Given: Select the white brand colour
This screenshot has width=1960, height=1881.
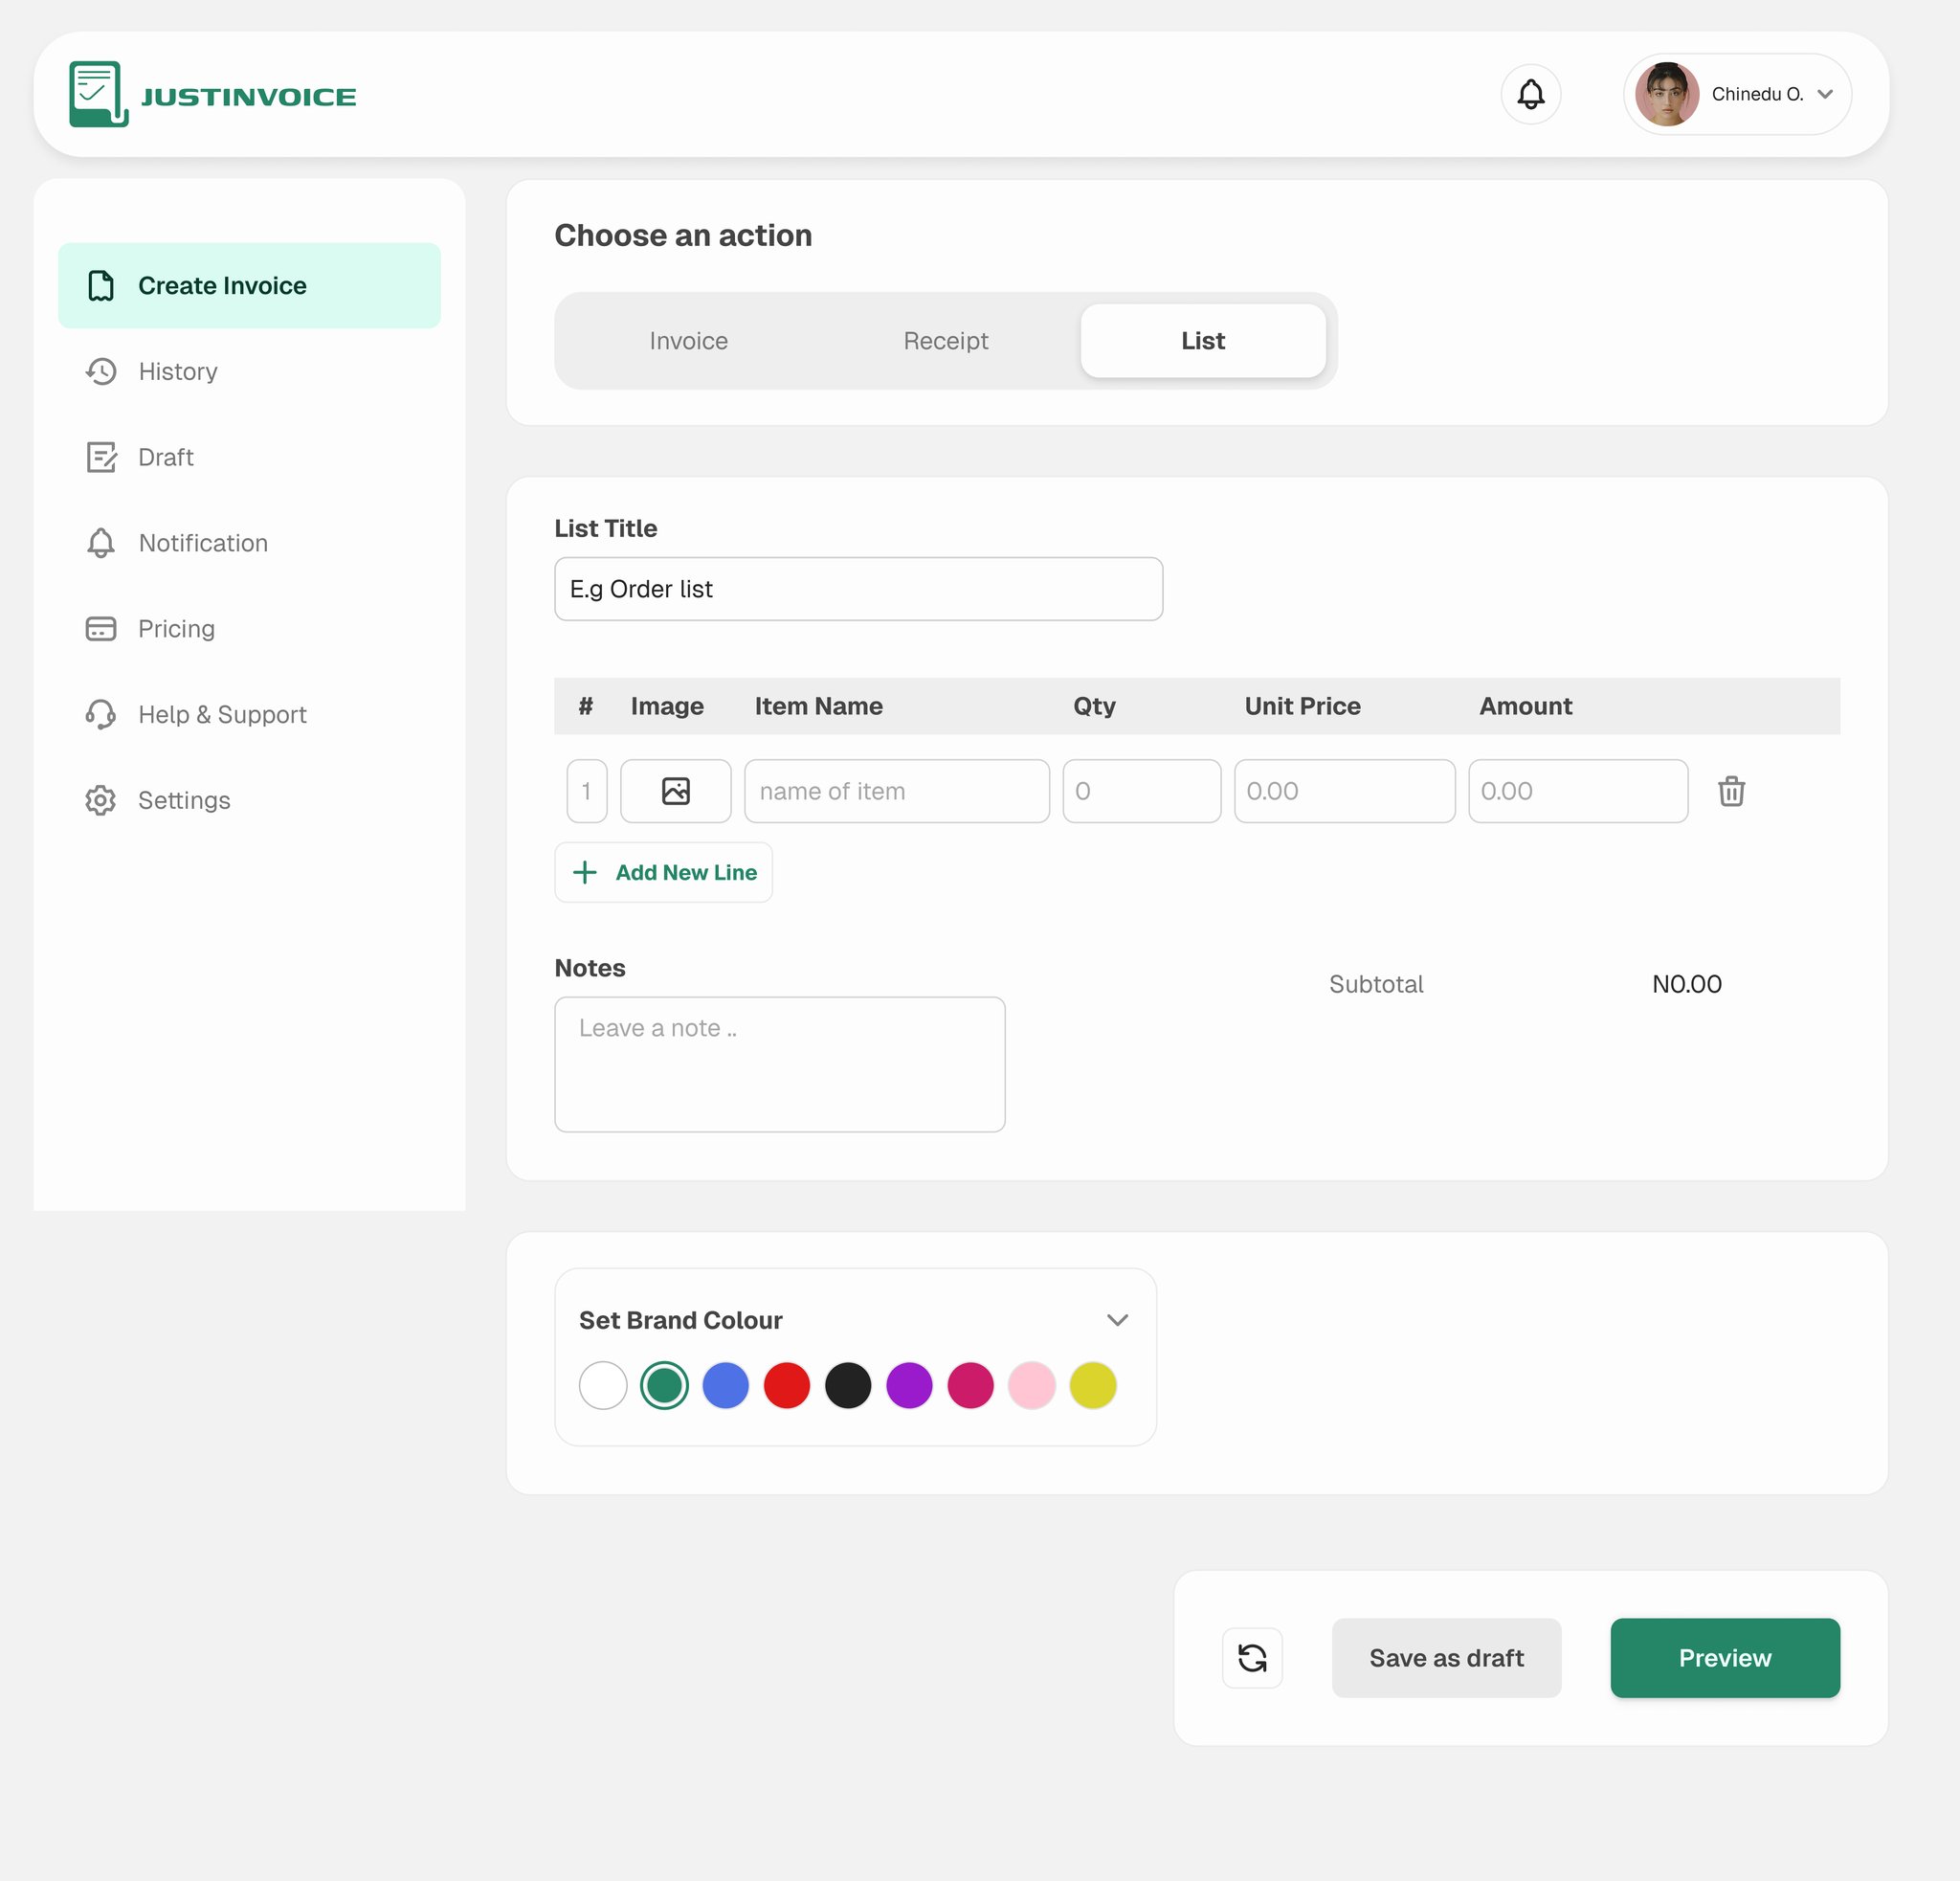Looking at the screenshot, I should [603, 1385].
